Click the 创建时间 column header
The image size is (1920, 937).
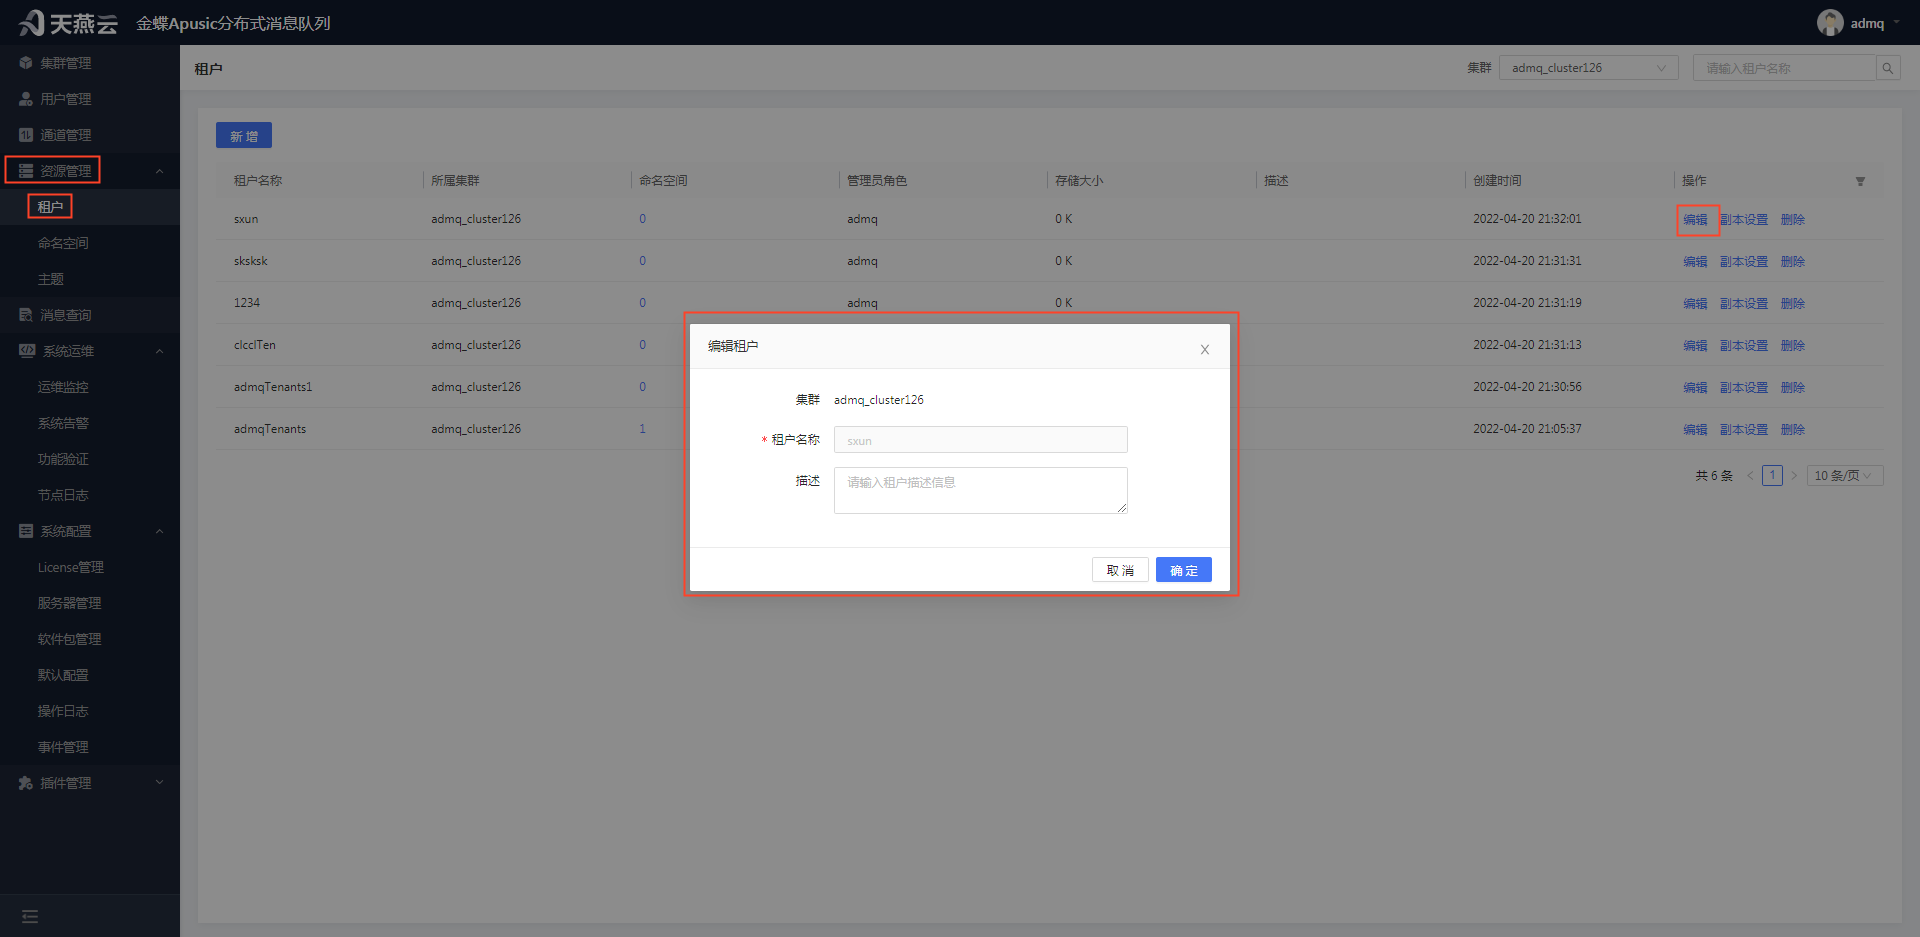click(x=1497, y=181)
